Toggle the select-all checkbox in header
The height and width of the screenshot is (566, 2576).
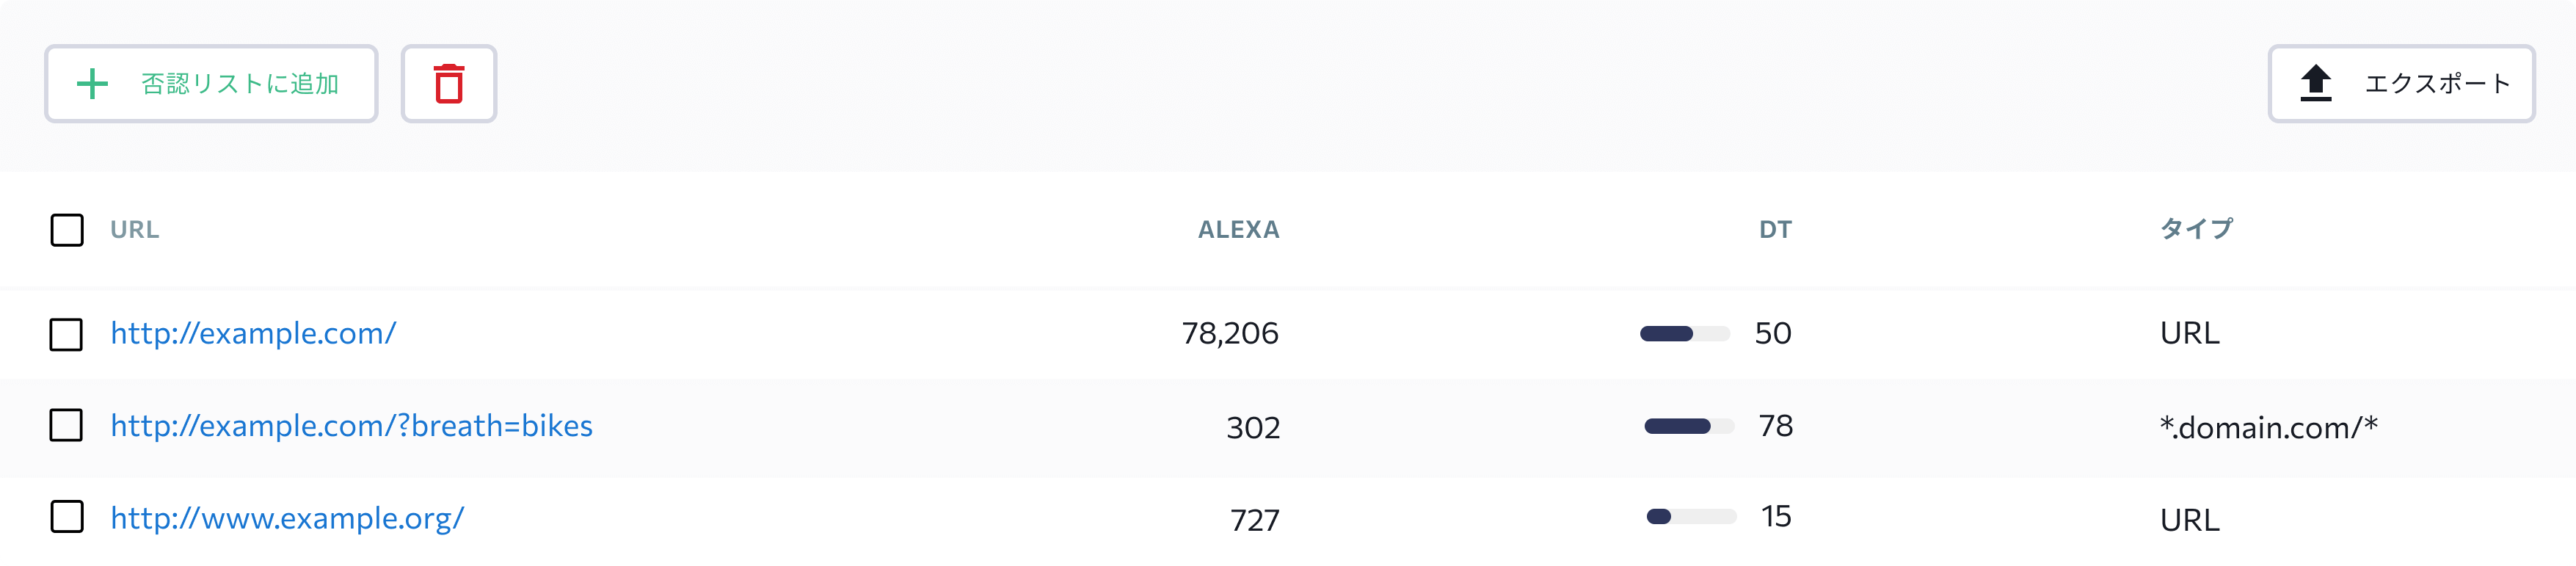[67, 230]
